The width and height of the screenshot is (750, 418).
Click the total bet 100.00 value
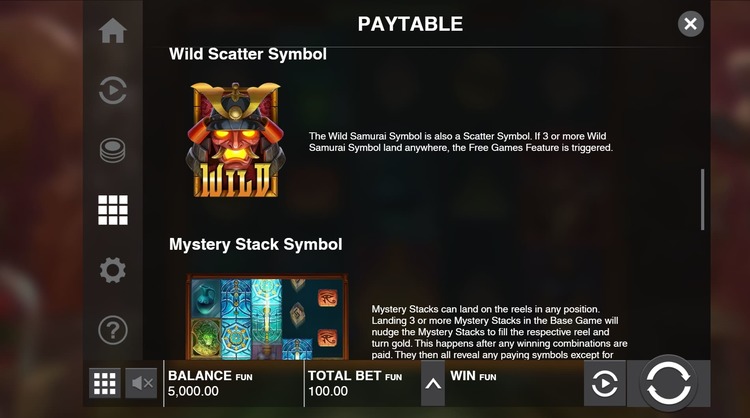tap(328, 391)
